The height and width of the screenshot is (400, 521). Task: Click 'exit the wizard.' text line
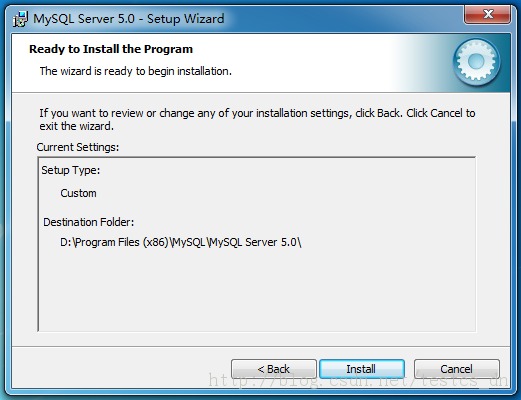(77, 126)
